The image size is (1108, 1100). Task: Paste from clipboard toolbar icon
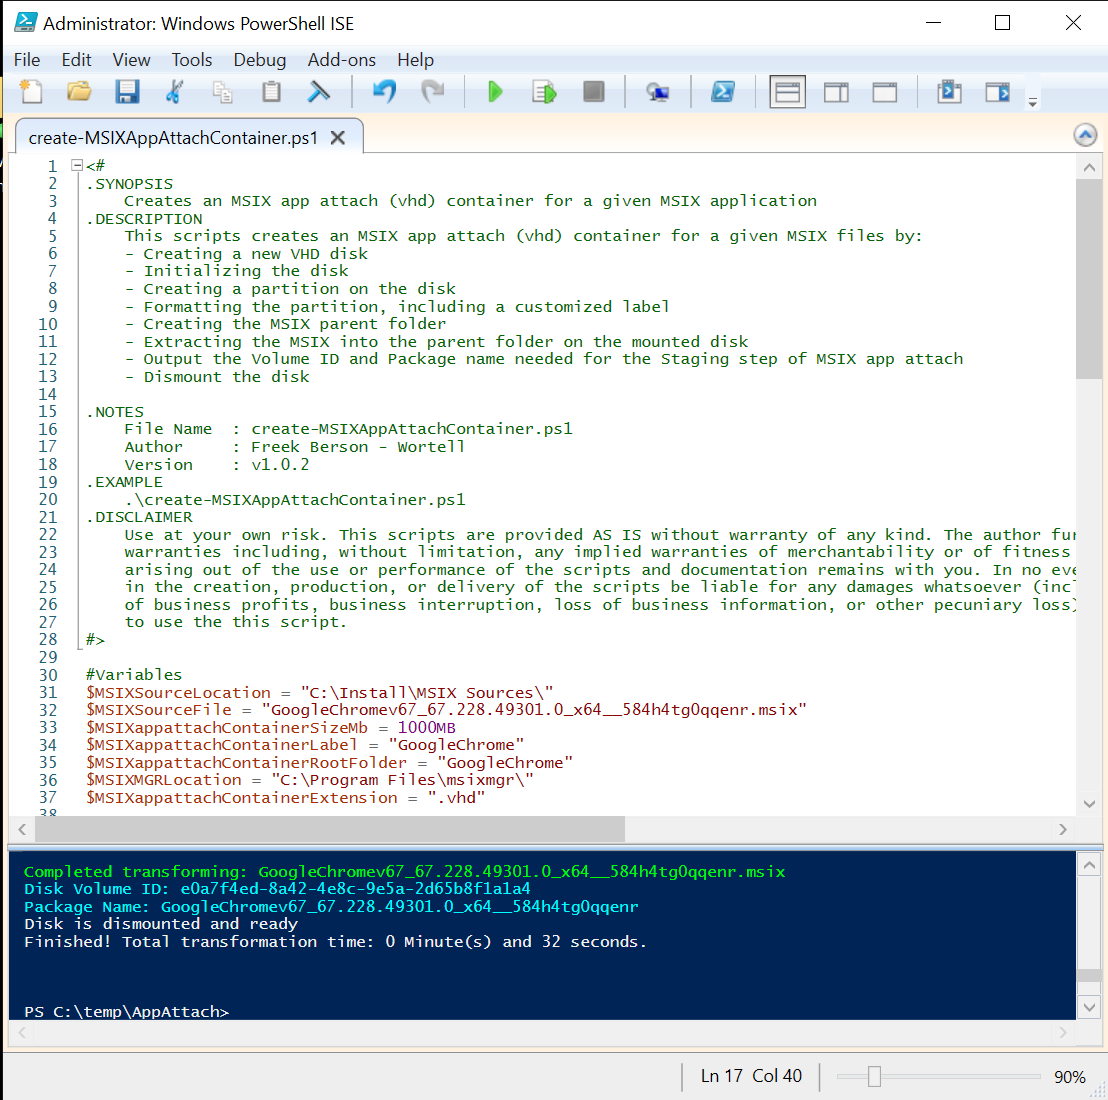pos(271,92)
